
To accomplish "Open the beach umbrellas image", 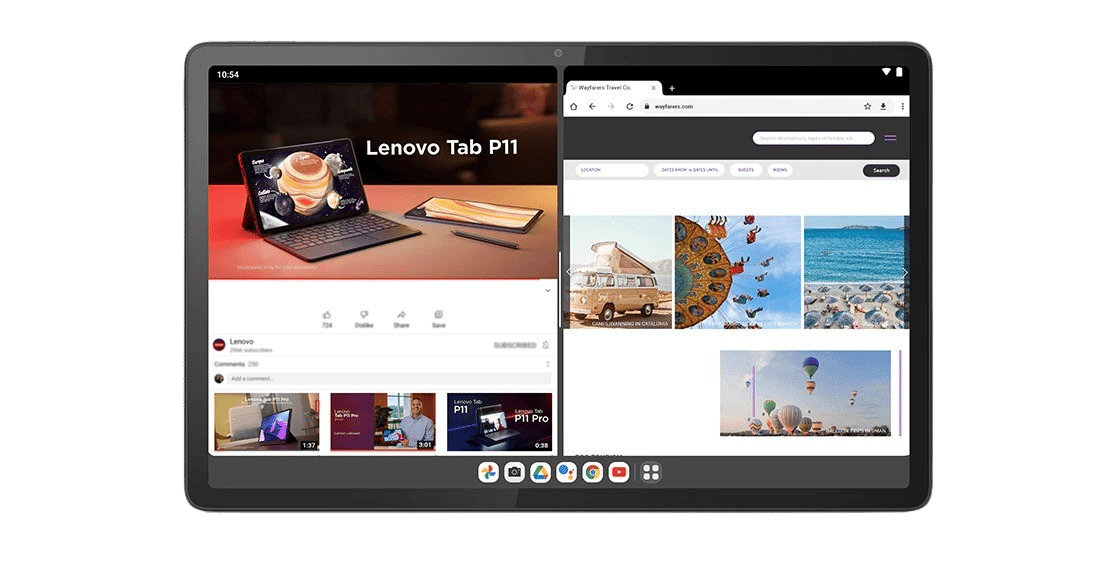I will tap(856, 272).
